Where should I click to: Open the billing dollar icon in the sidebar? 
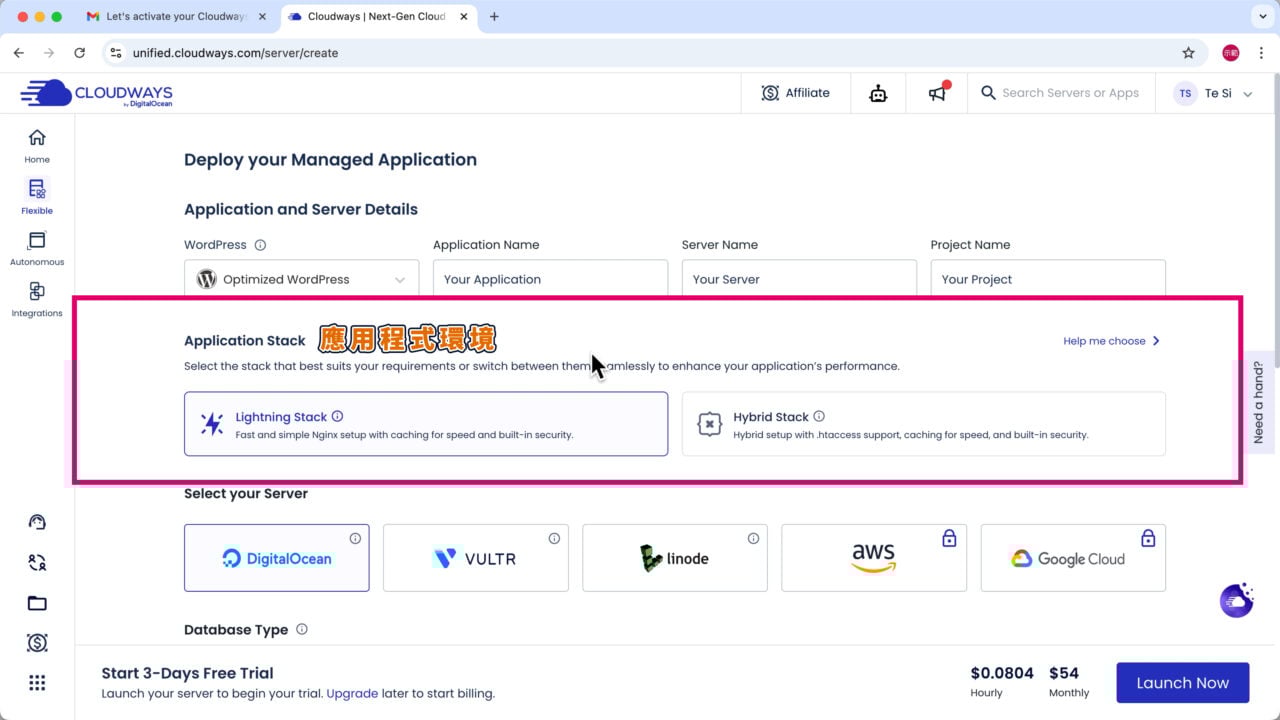(x=36, y=642)
